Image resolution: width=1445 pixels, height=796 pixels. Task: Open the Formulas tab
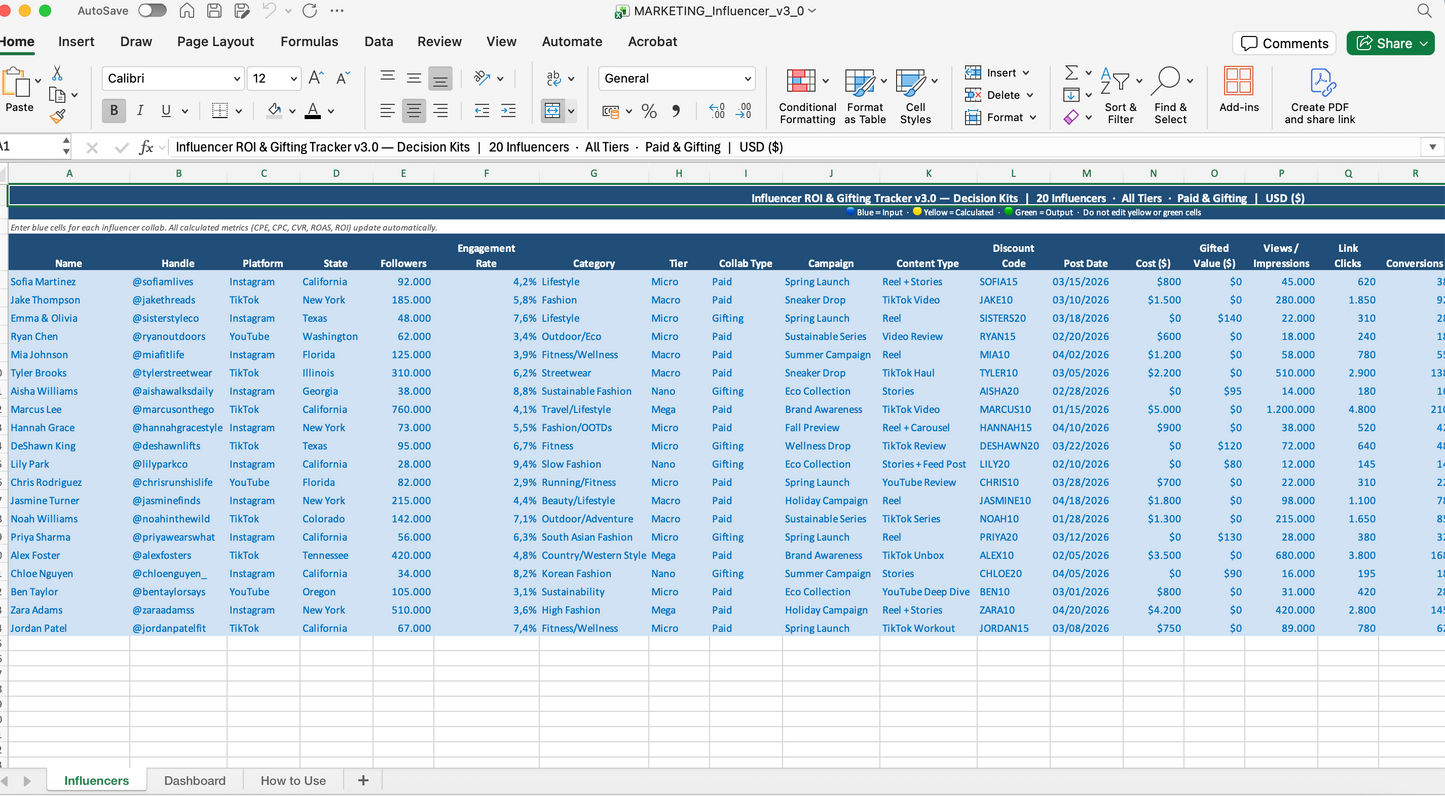pos(309,42)
